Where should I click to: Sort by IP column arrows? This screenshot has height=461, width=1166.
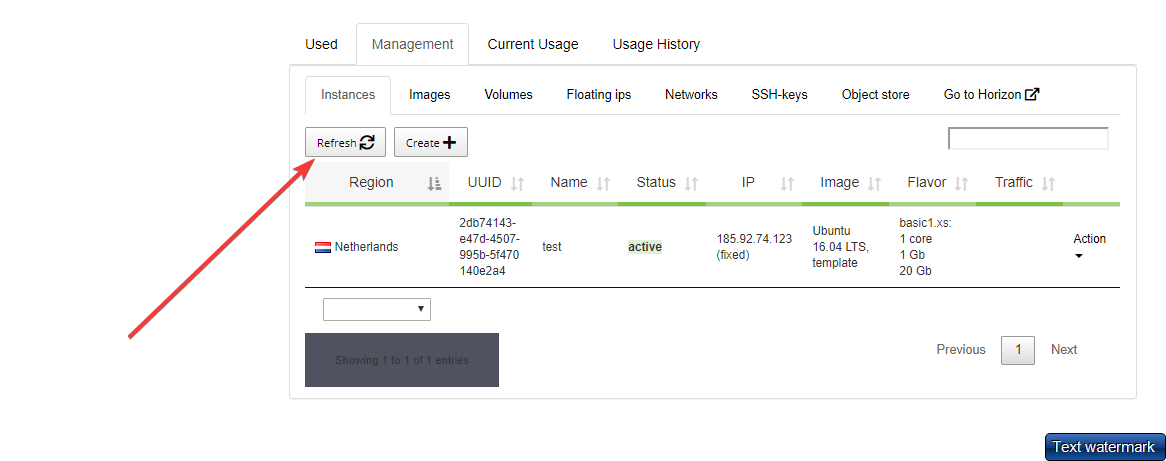(x=787, y=183)
